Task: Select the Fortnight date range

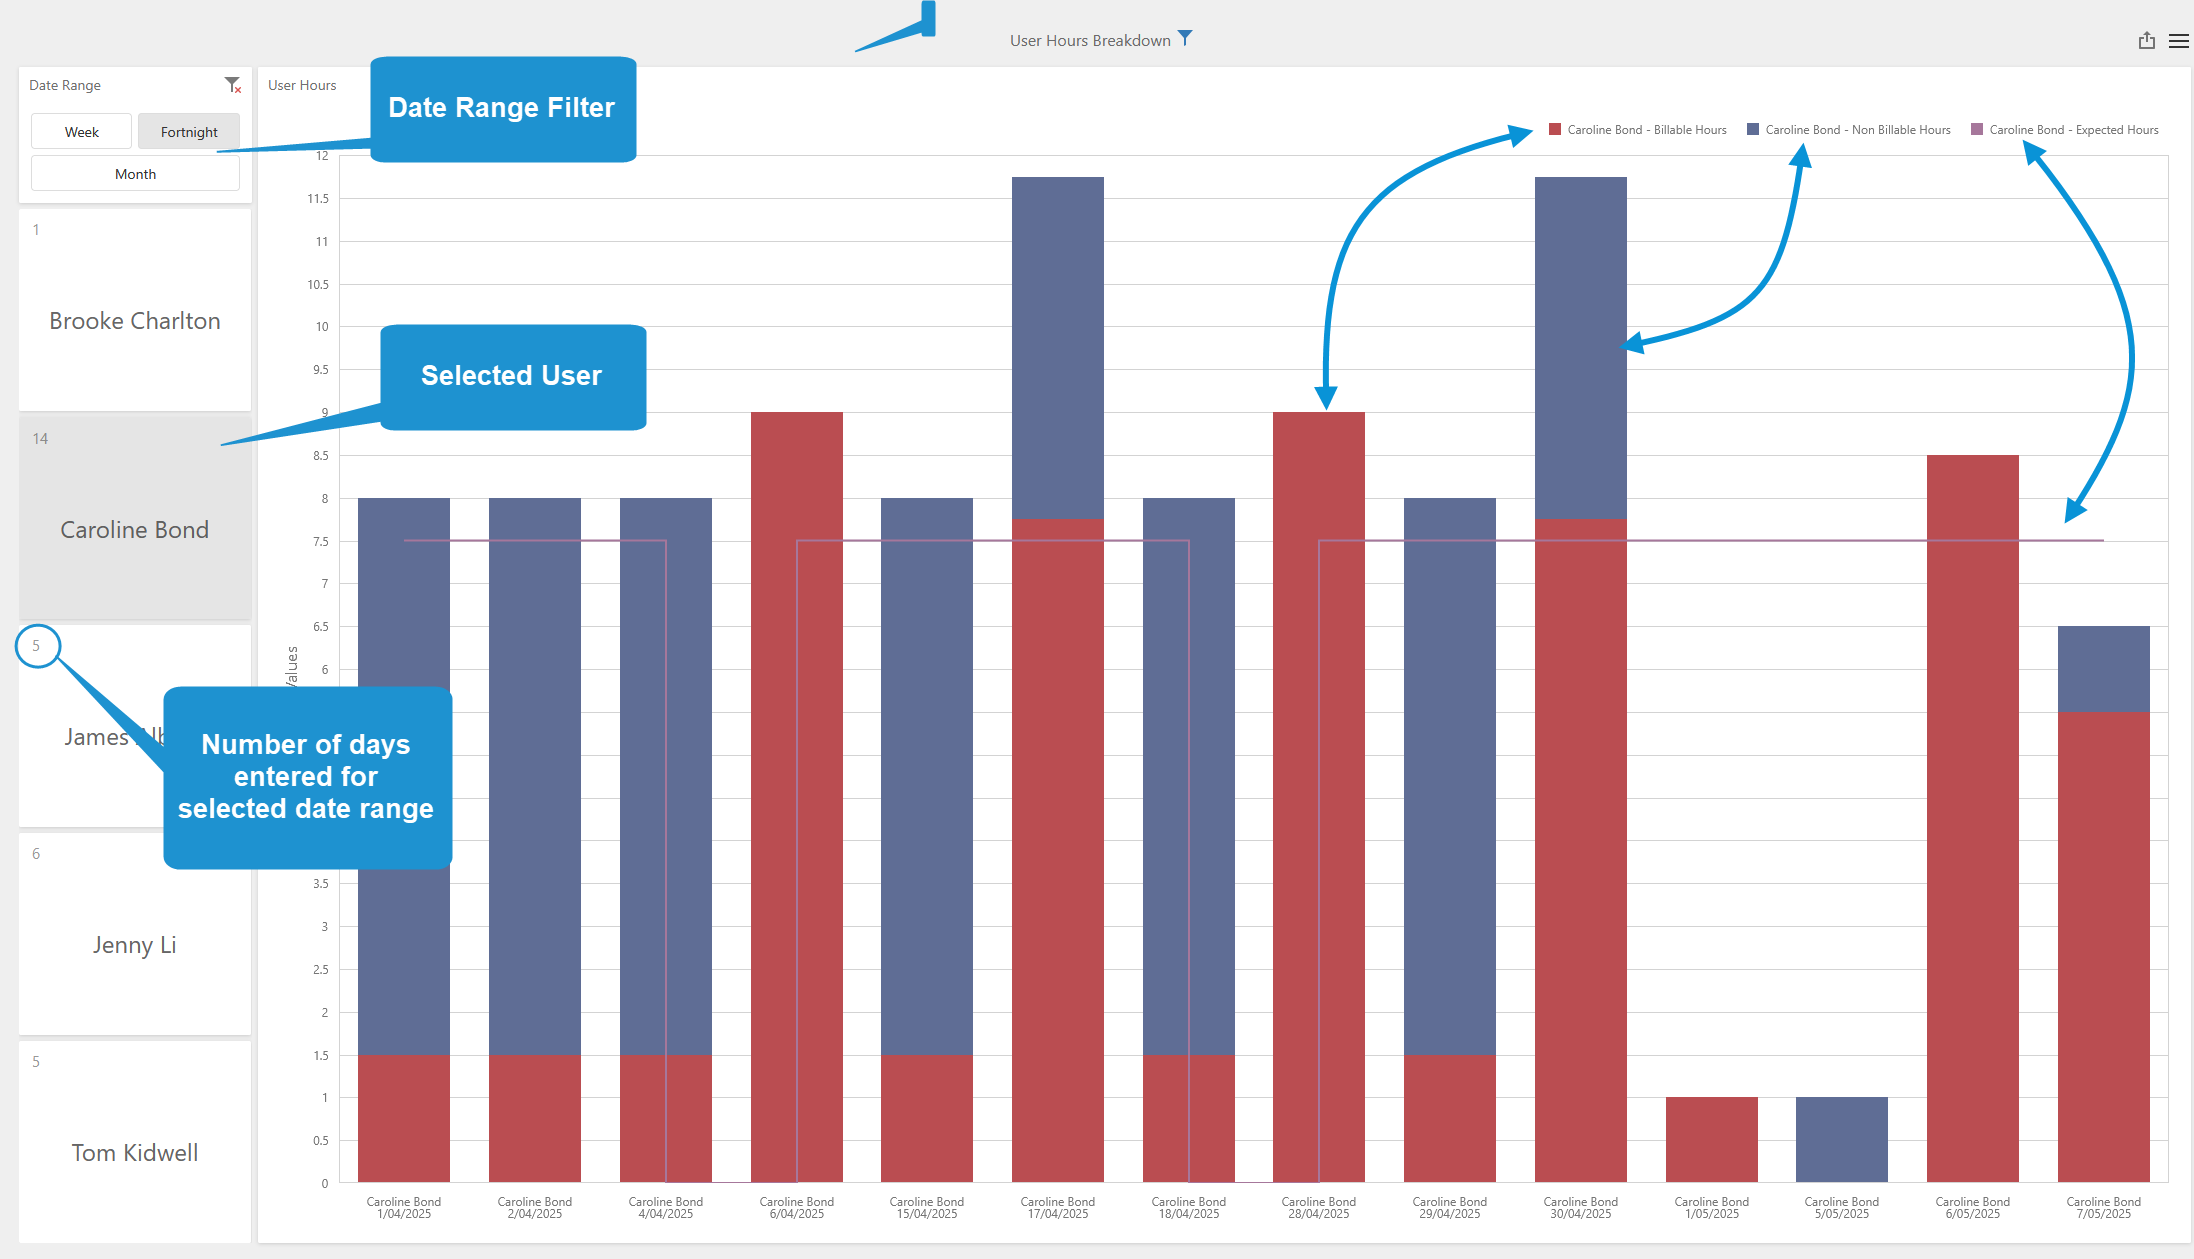Action: click(x=189, y=132)
